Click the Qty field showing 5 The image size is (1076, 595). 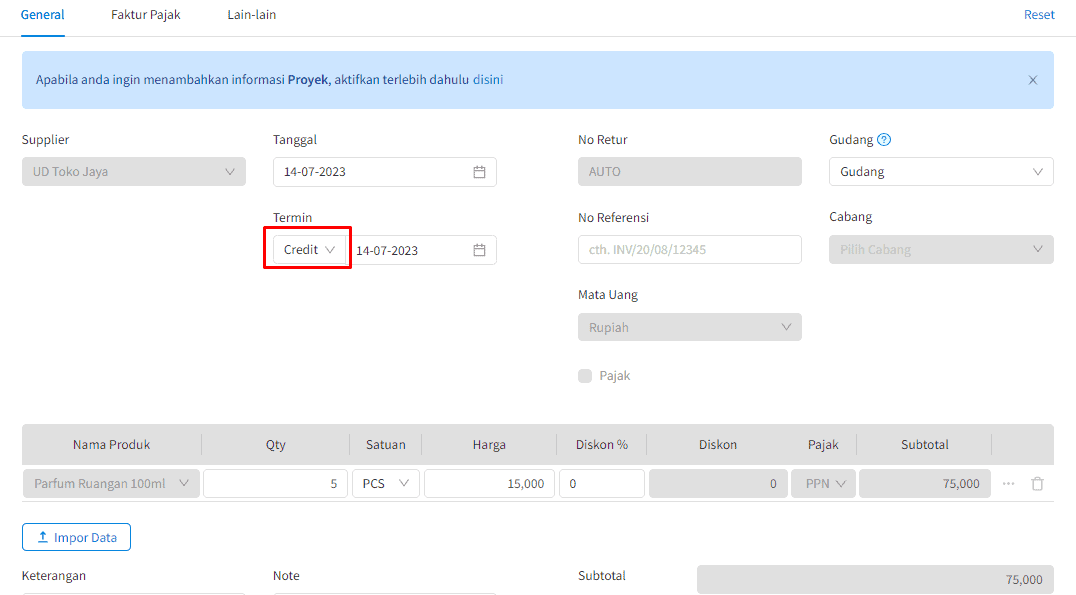click(275, 484)
